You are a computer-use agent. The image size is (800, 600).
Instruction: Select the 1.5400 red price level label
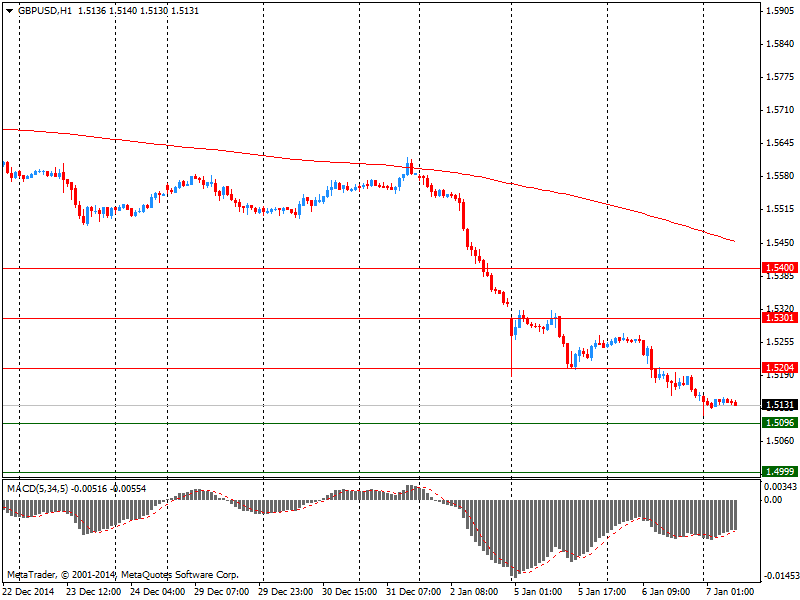point(780,268)
